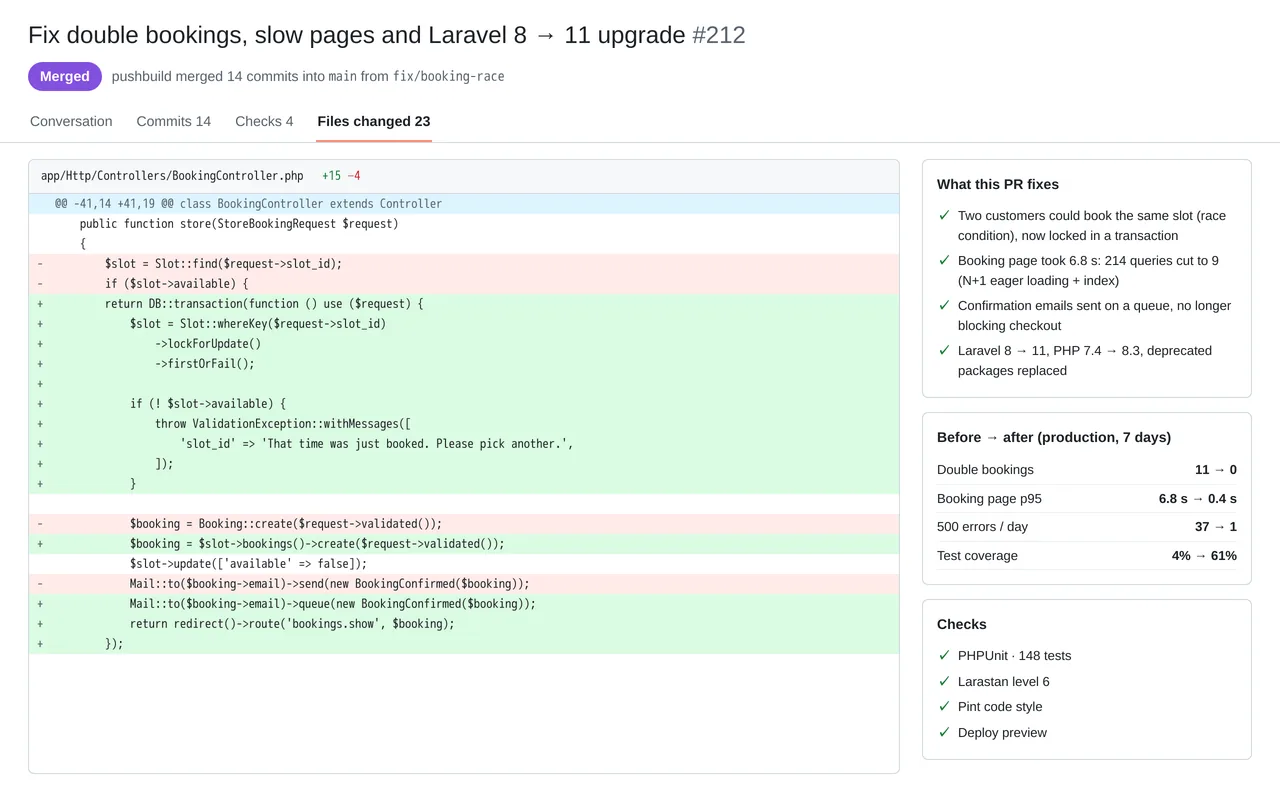Open the main branch link
1280x800 pixels.
pos(343,76)
